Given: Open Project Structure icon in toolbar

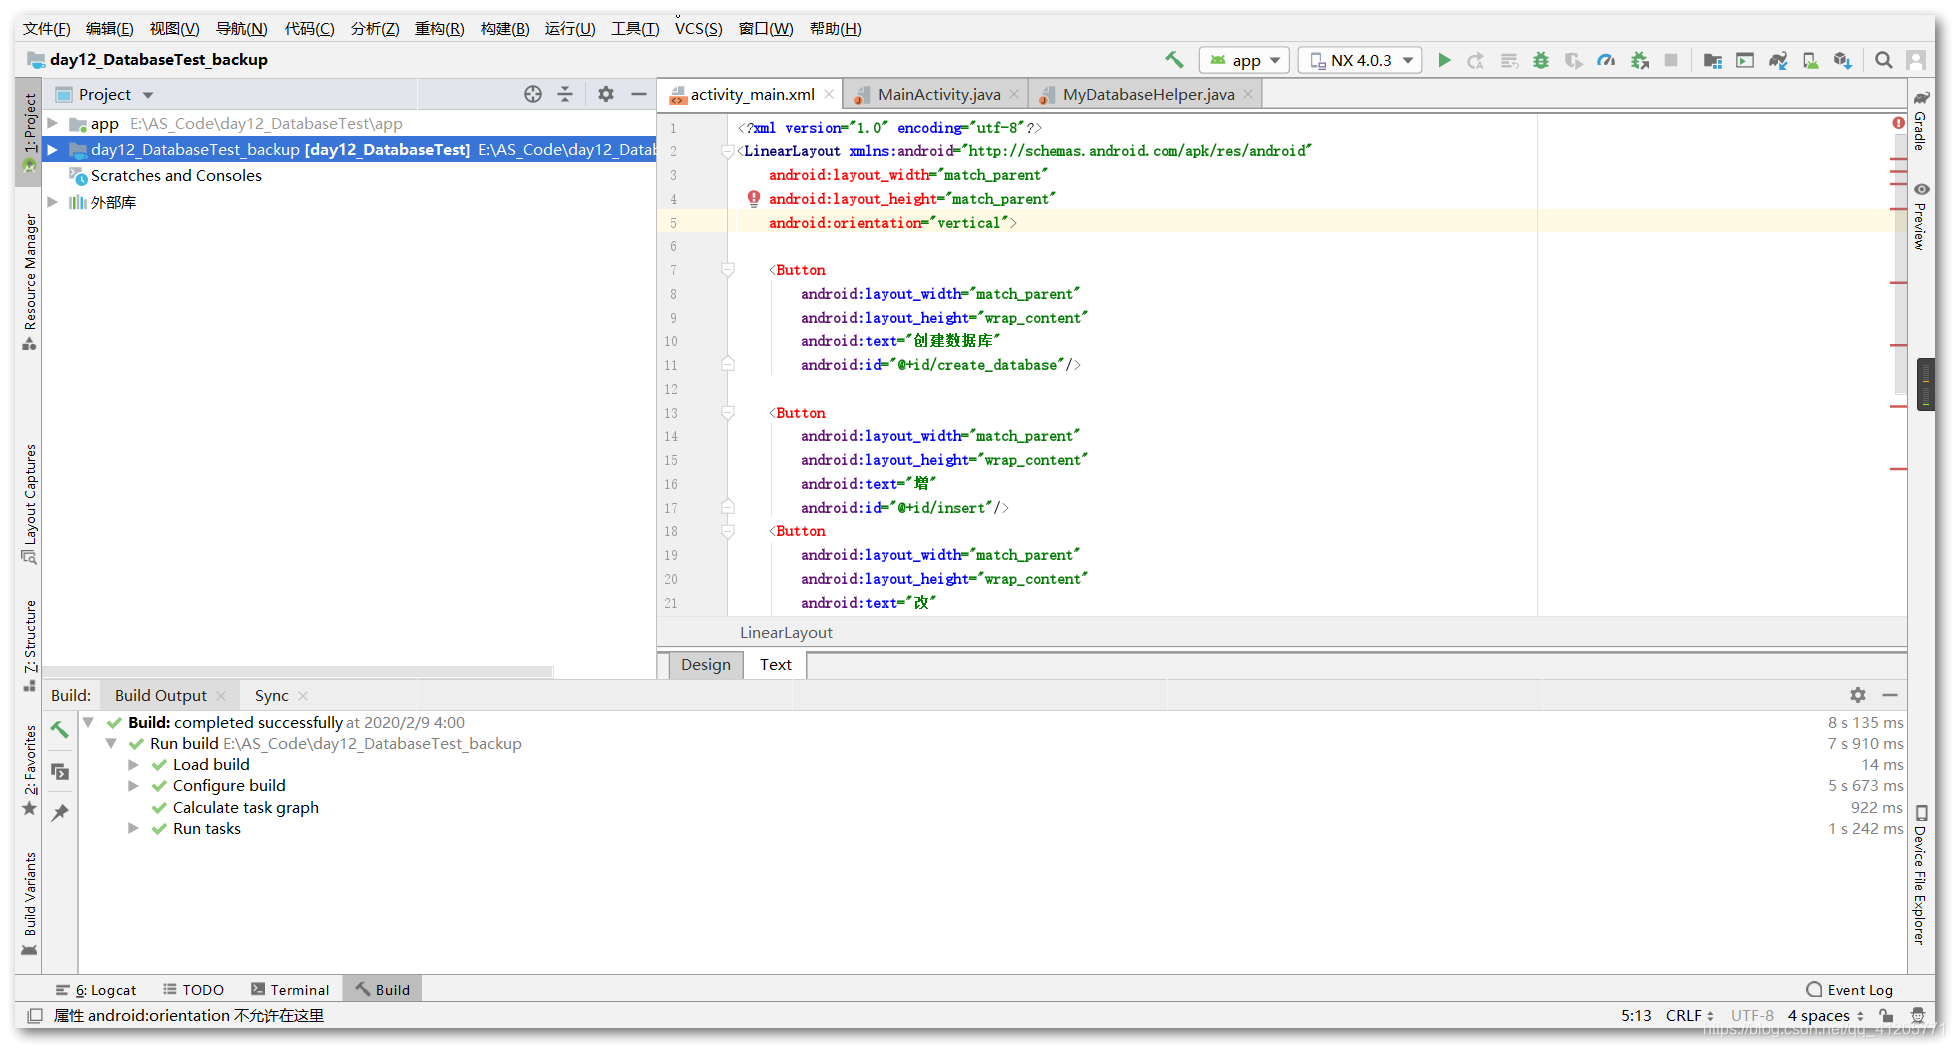Looking at the screenshot, I should (1713, 60).
